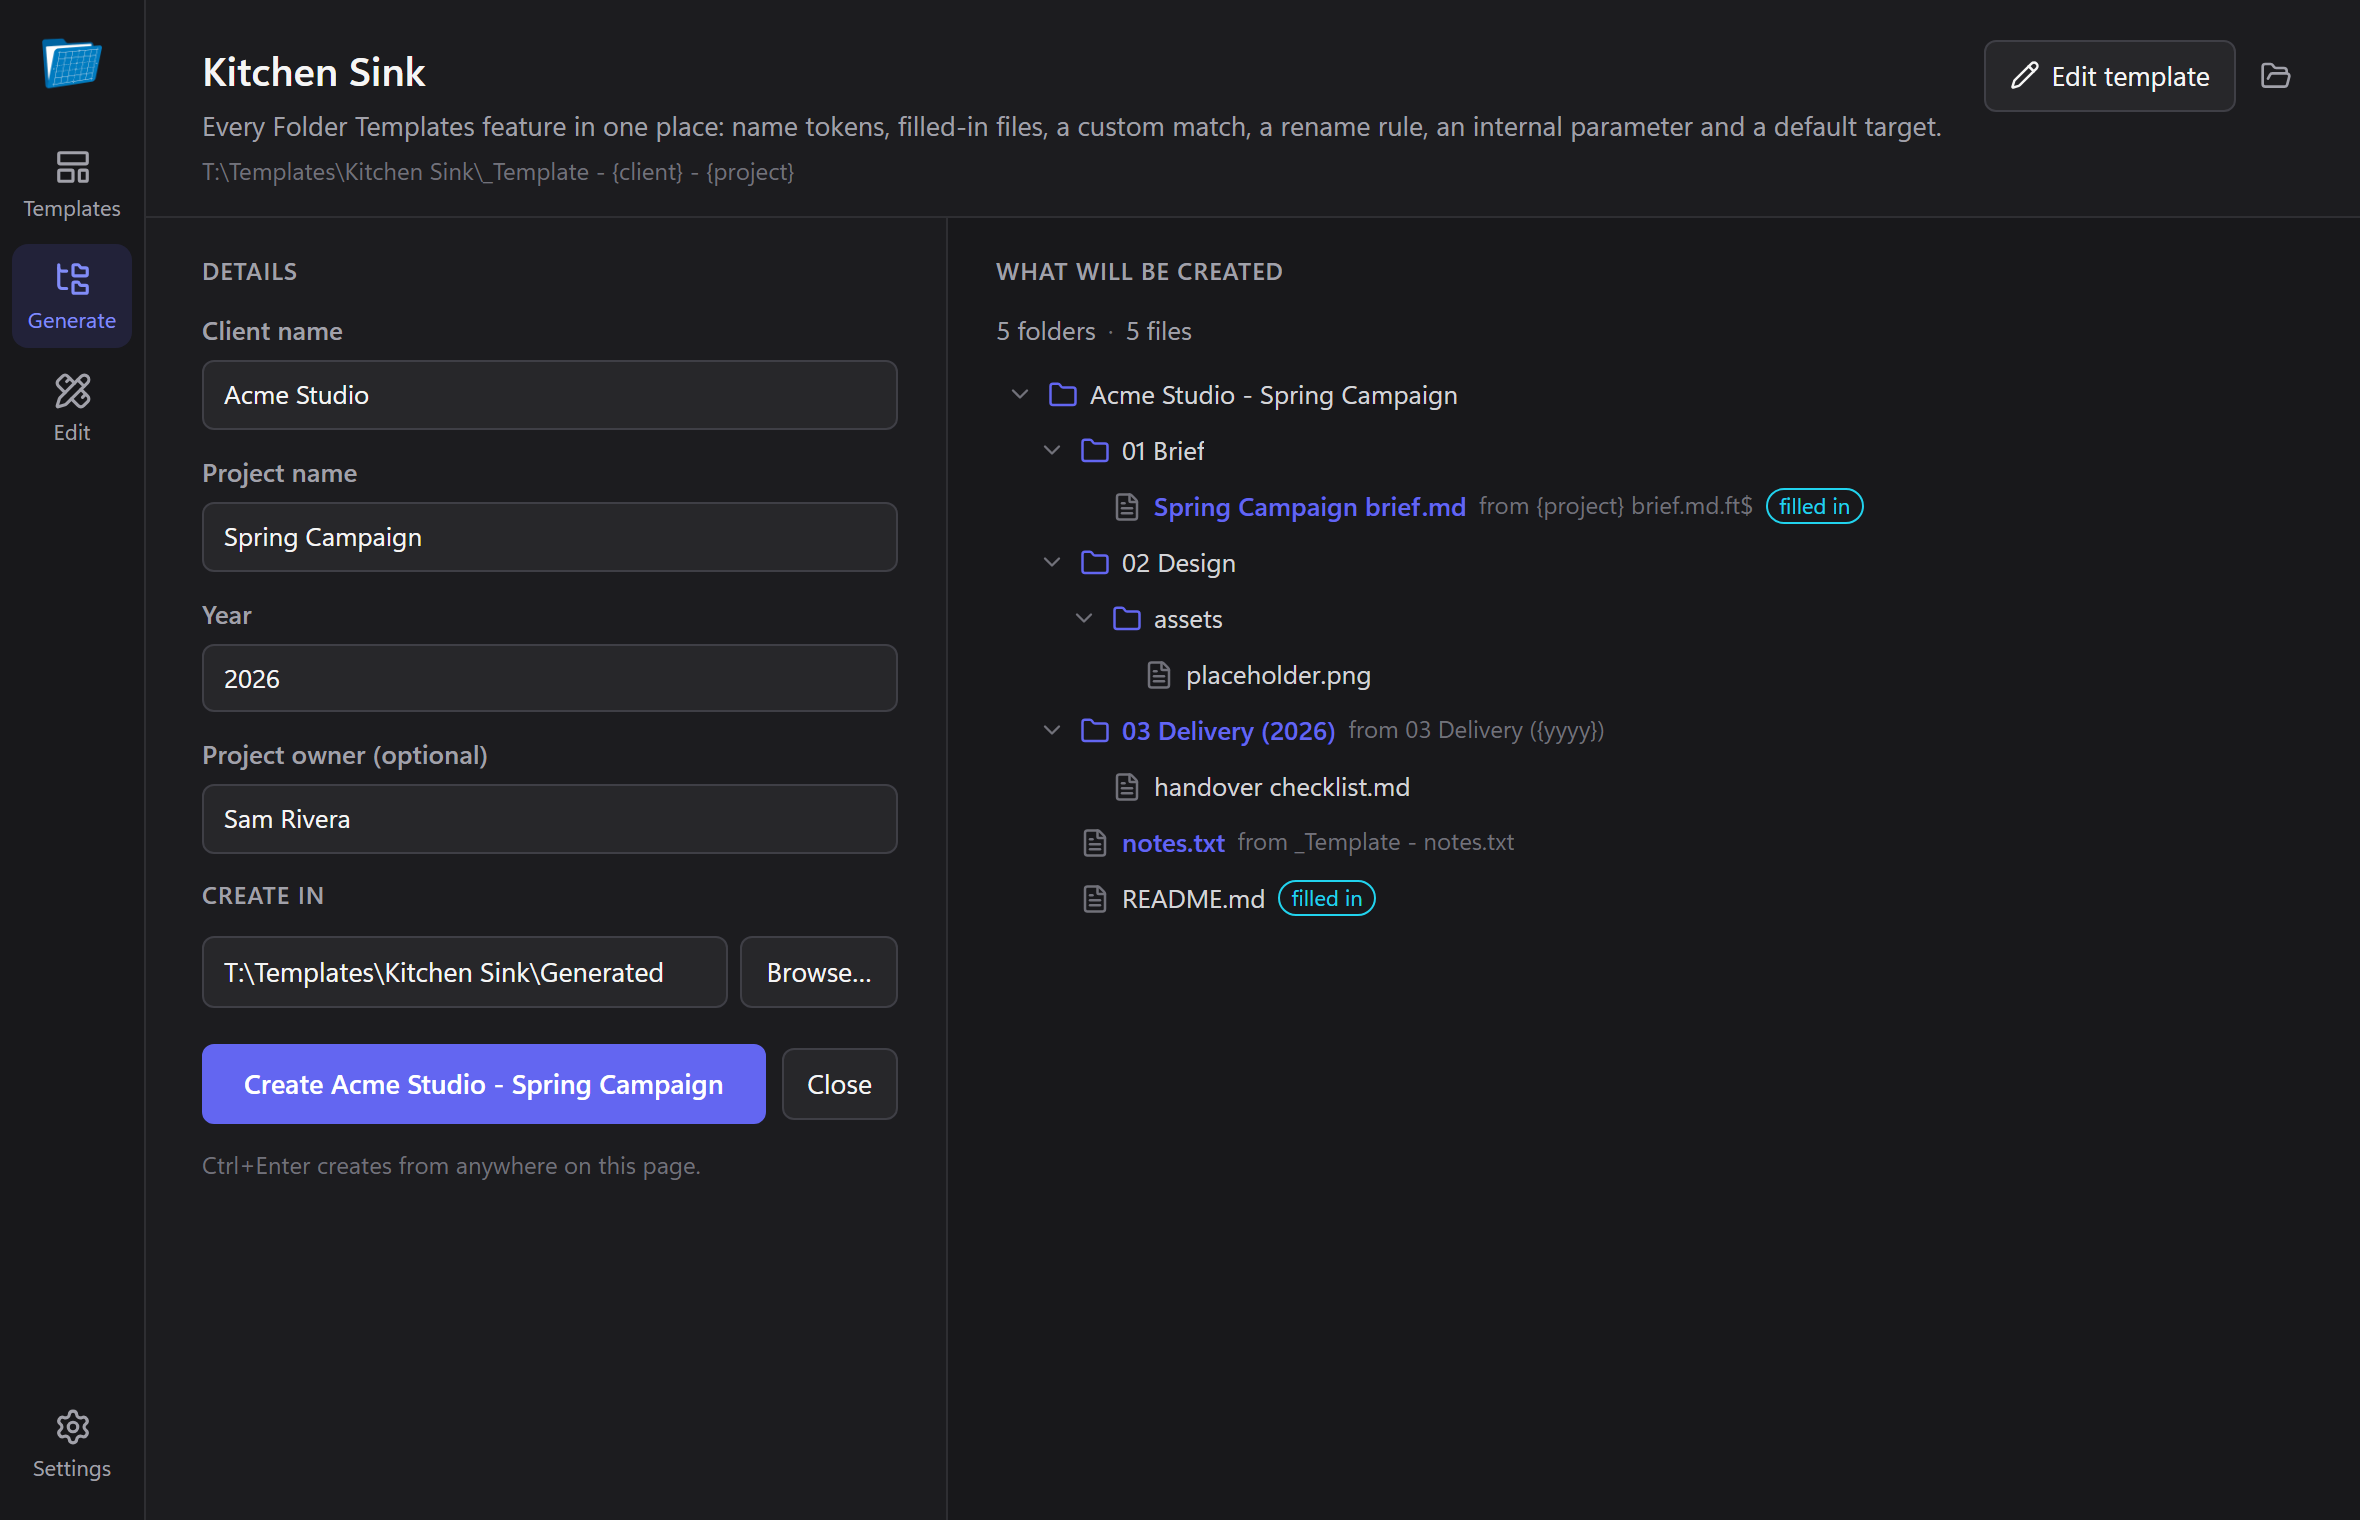Collapse the 03 Delivery (2026) folder chevron
The width and height of the screenshot is (2360, 1520).
click(x=1051, y=731)
